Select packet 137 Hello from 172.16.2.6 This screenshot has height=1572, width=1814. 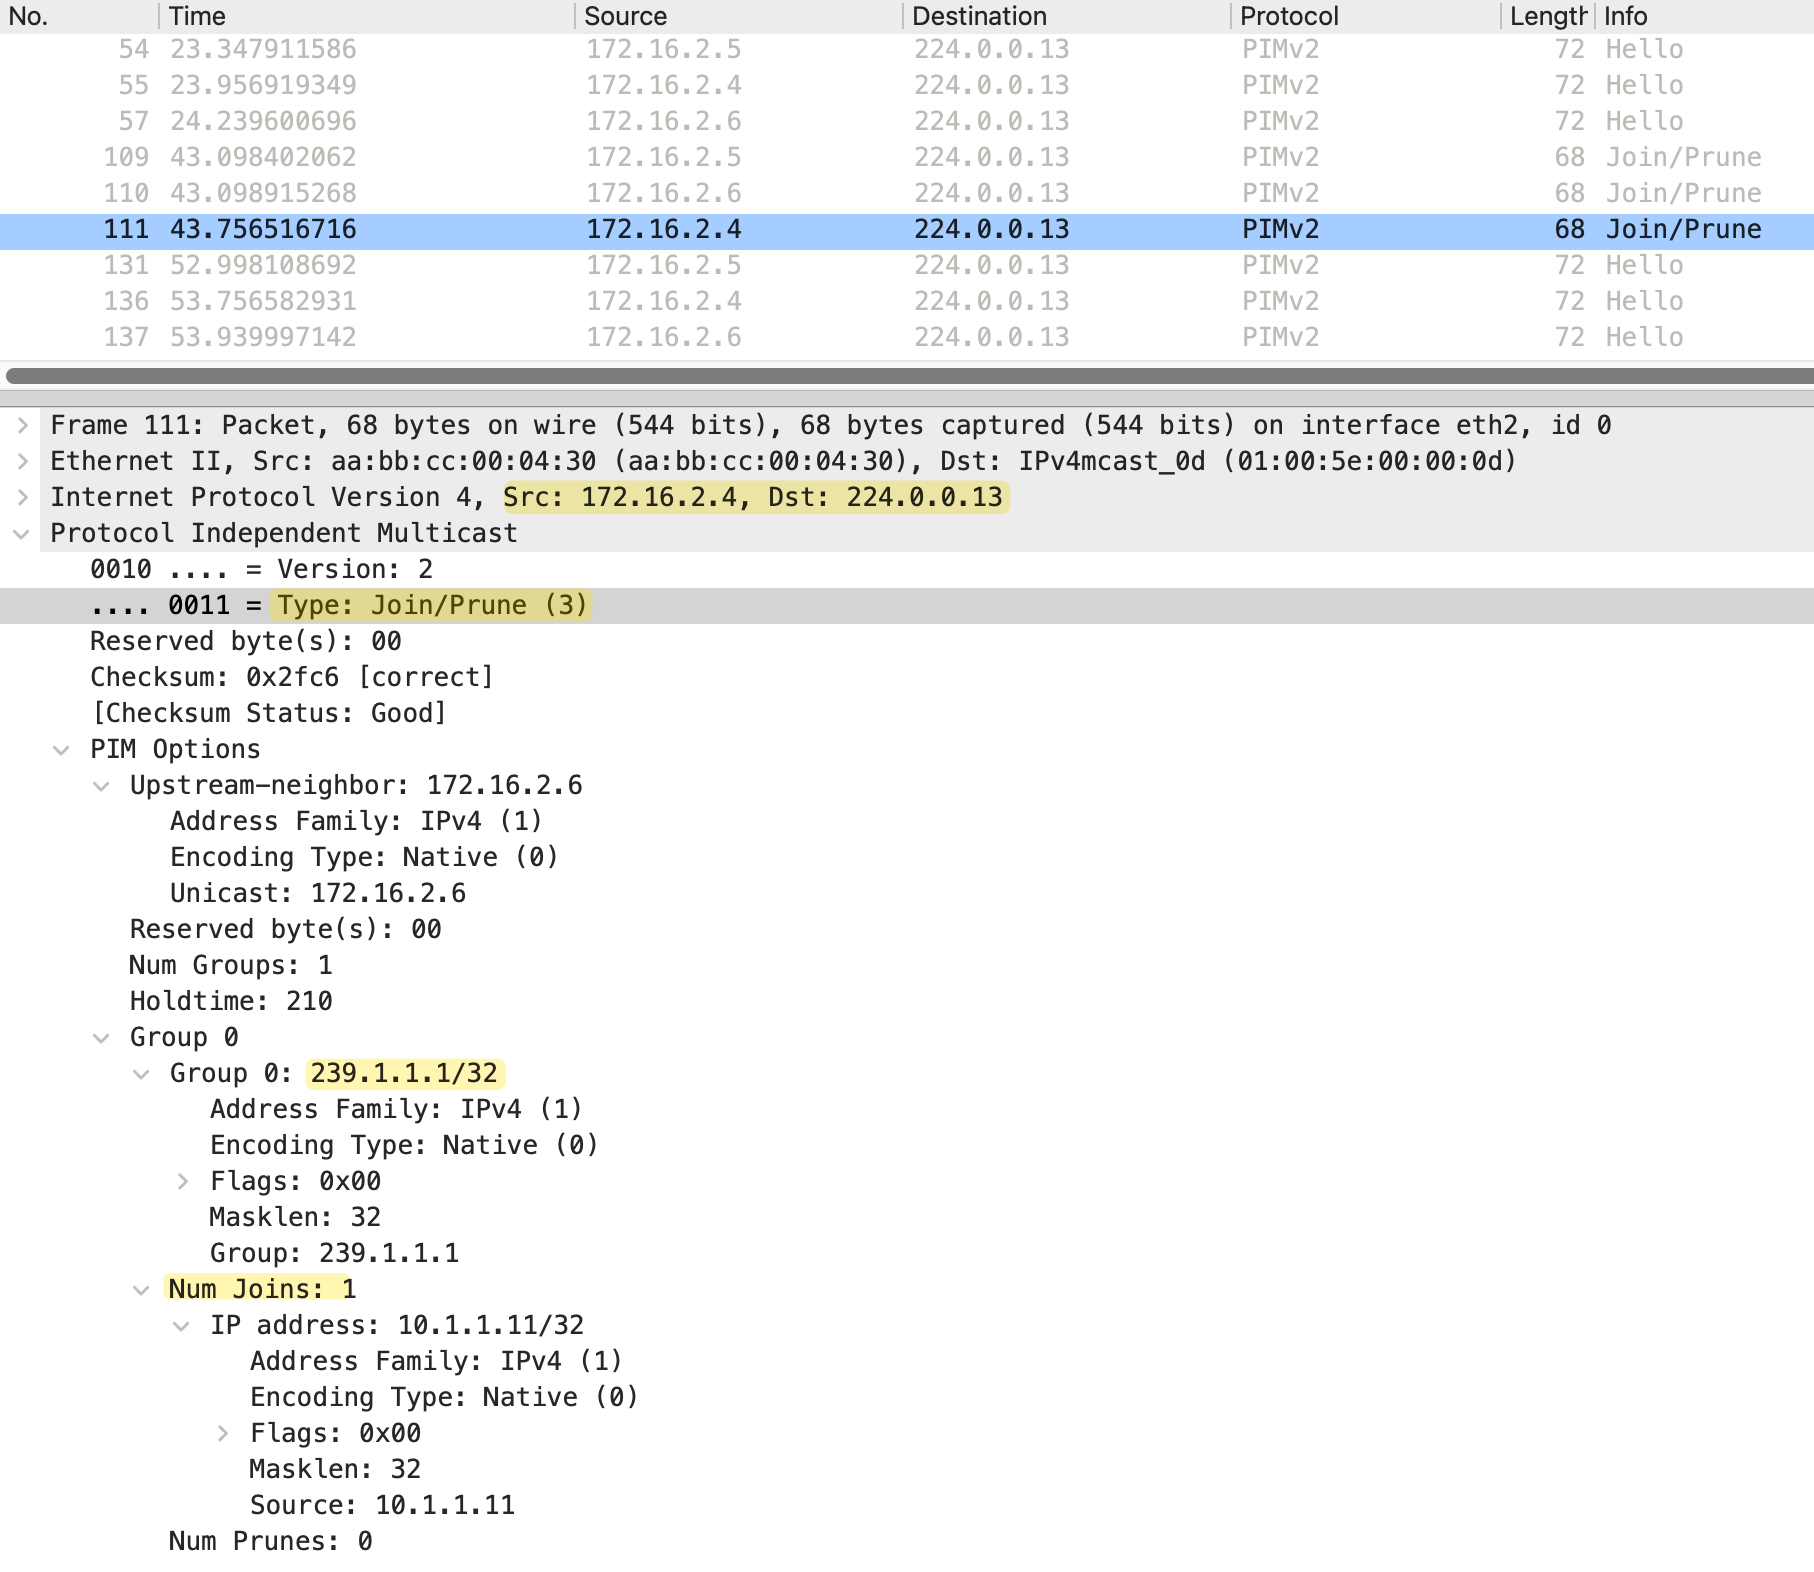pyautogui.click(x=700, y=337)
